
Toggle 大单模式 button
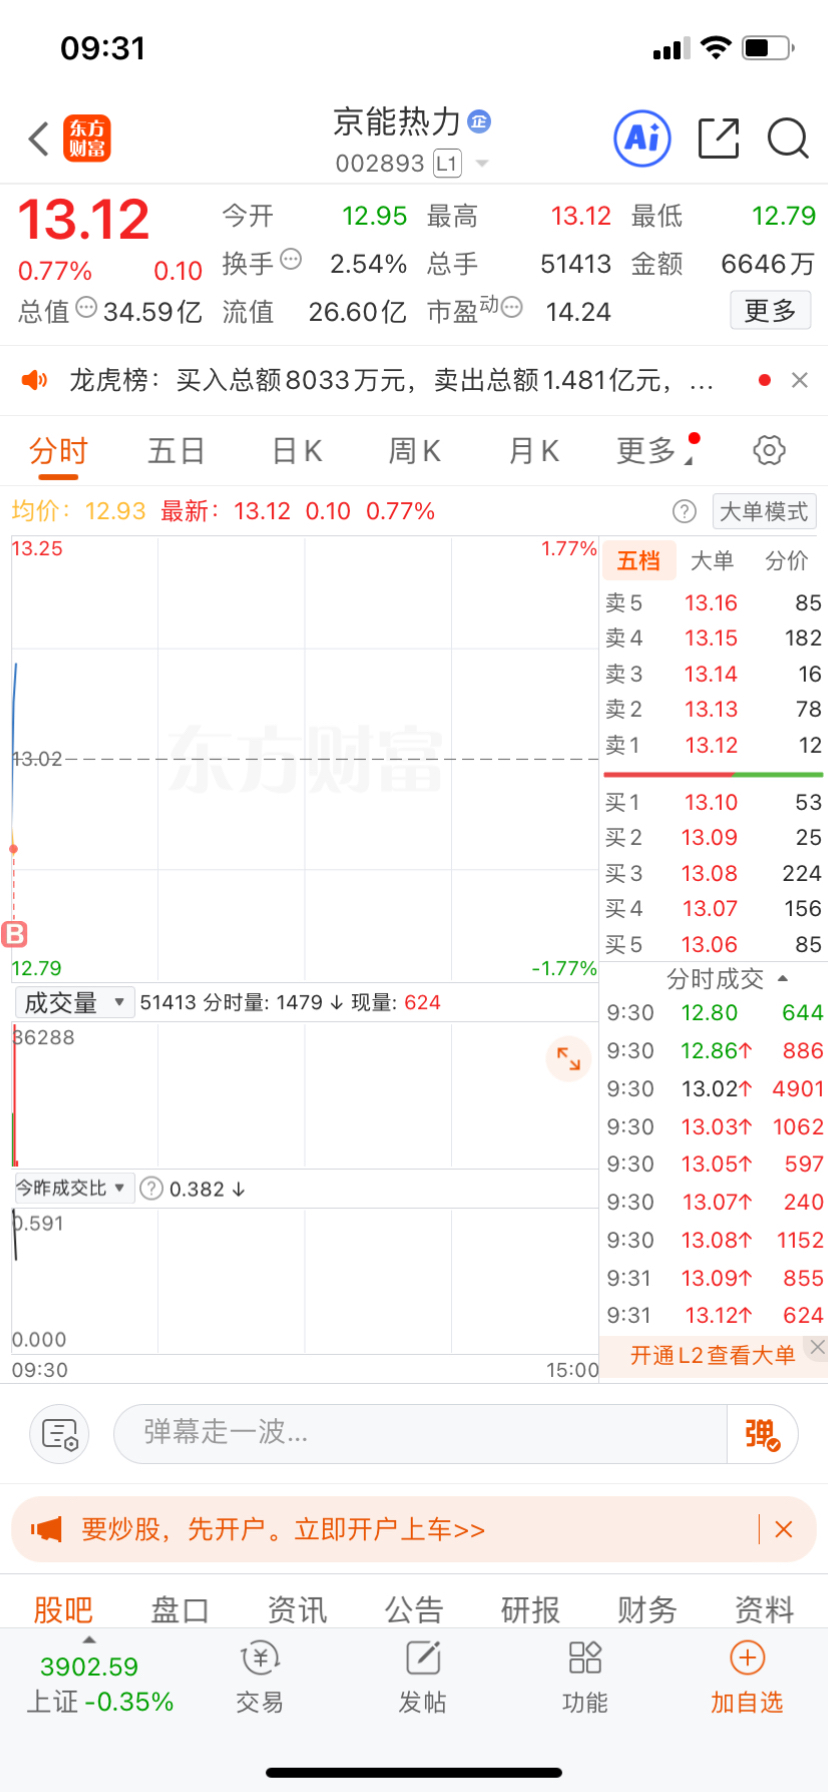764,512
